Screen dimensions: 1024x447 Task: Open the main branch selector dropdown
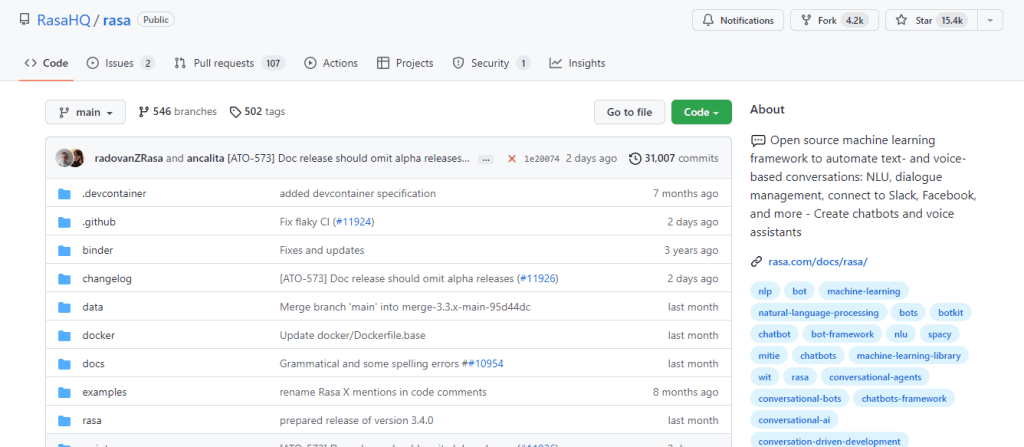point(85,112)
